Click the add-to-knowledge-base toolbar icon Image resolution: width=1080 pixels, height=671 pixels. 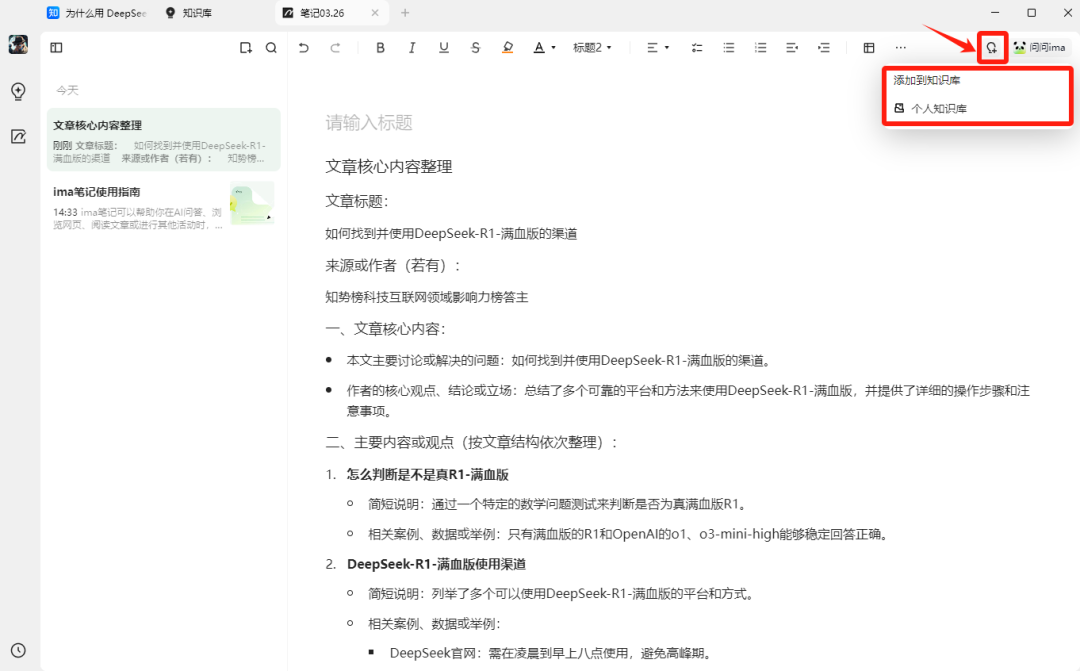992,48
